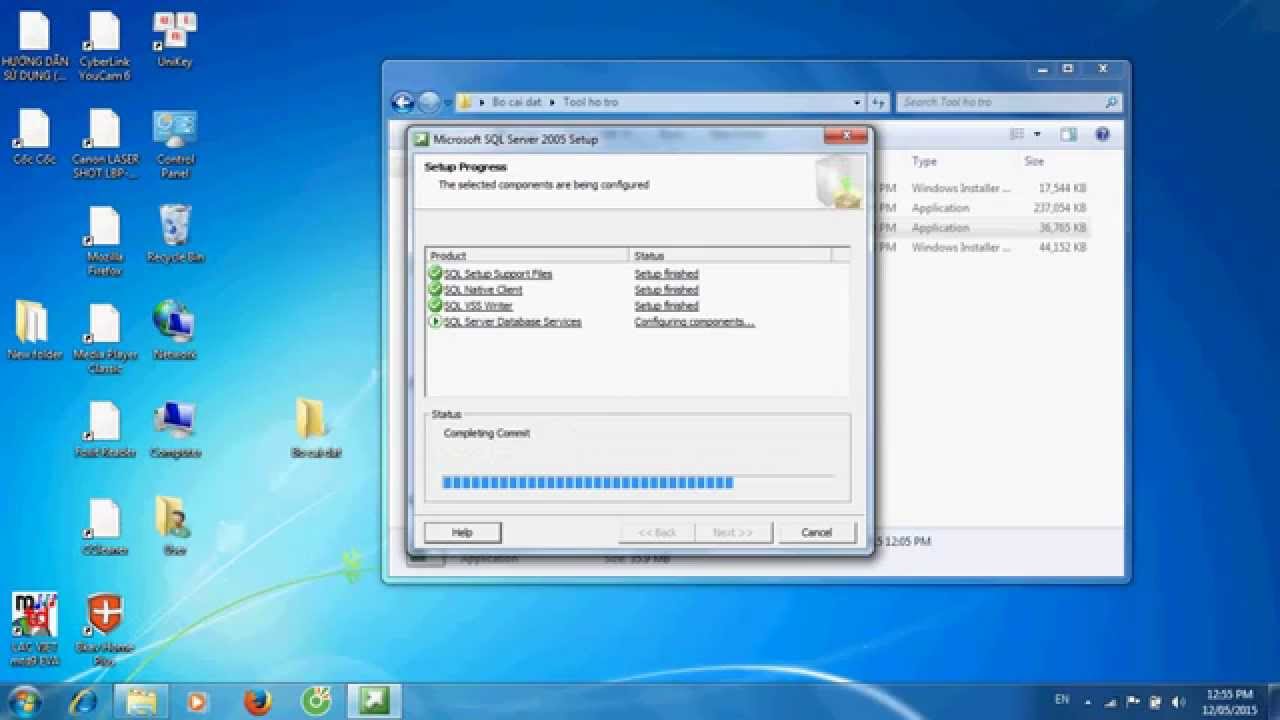Open the Coc Coc browser taskbar icon
Viewport: 1280px width, 720px height.
click(316, 701)
